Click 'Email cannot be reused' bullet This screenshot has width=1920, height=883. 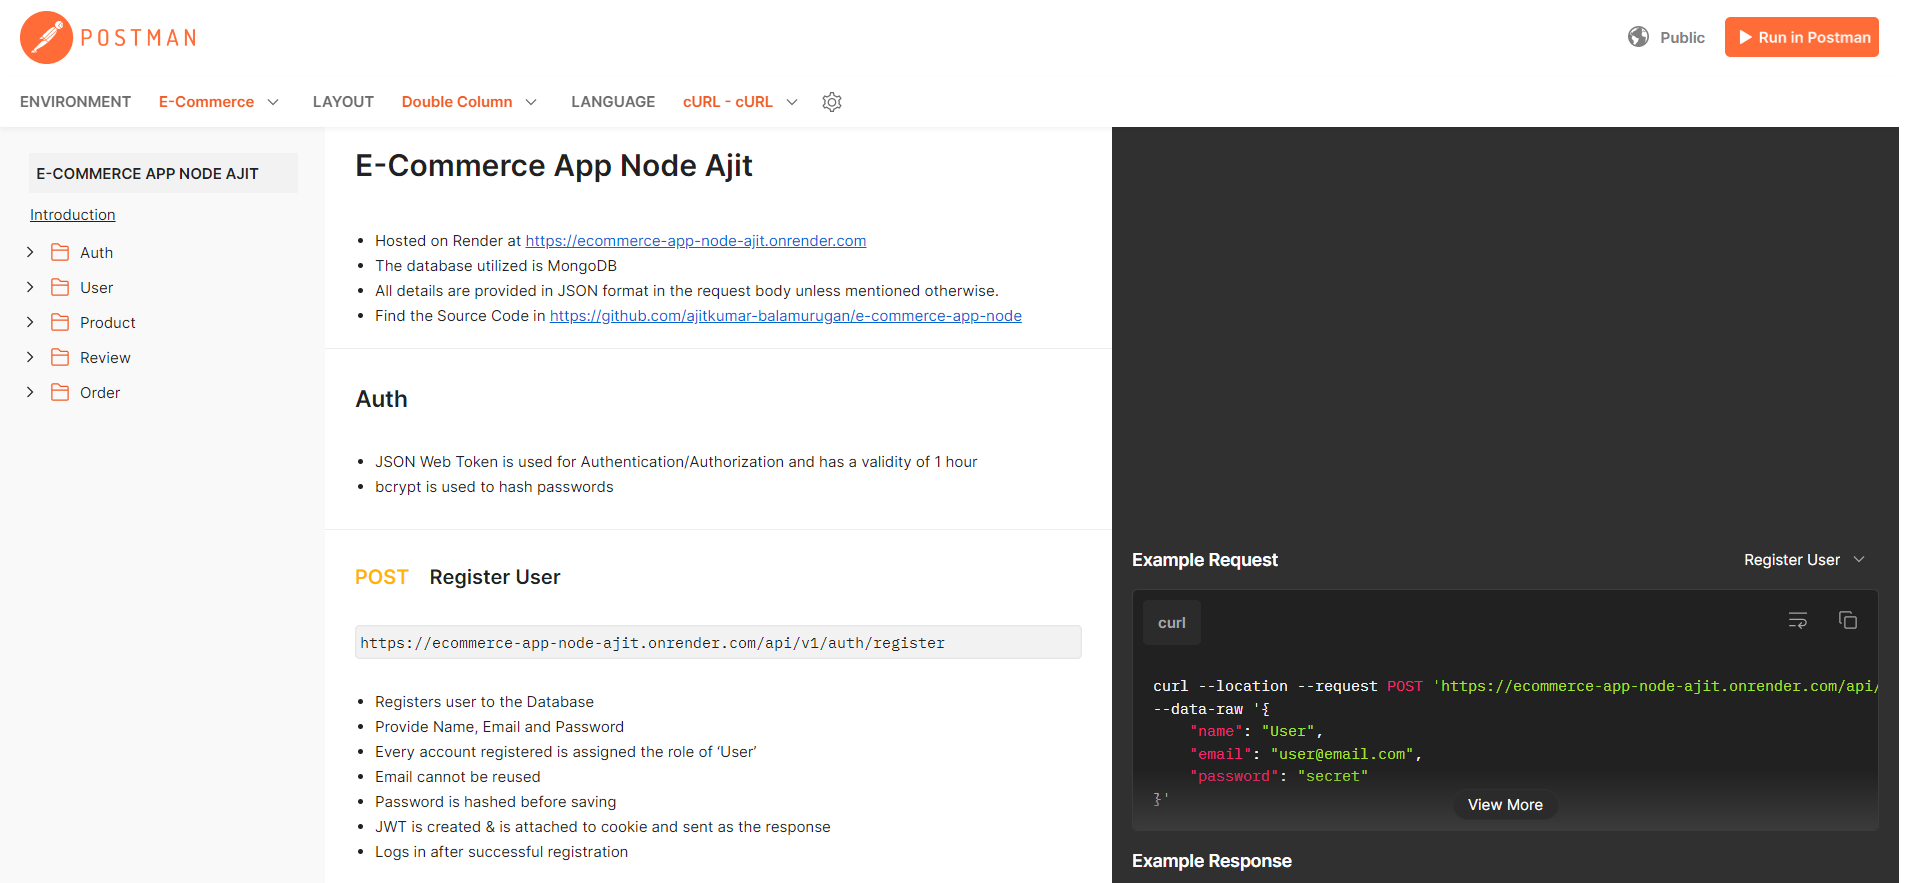[458, 777]
